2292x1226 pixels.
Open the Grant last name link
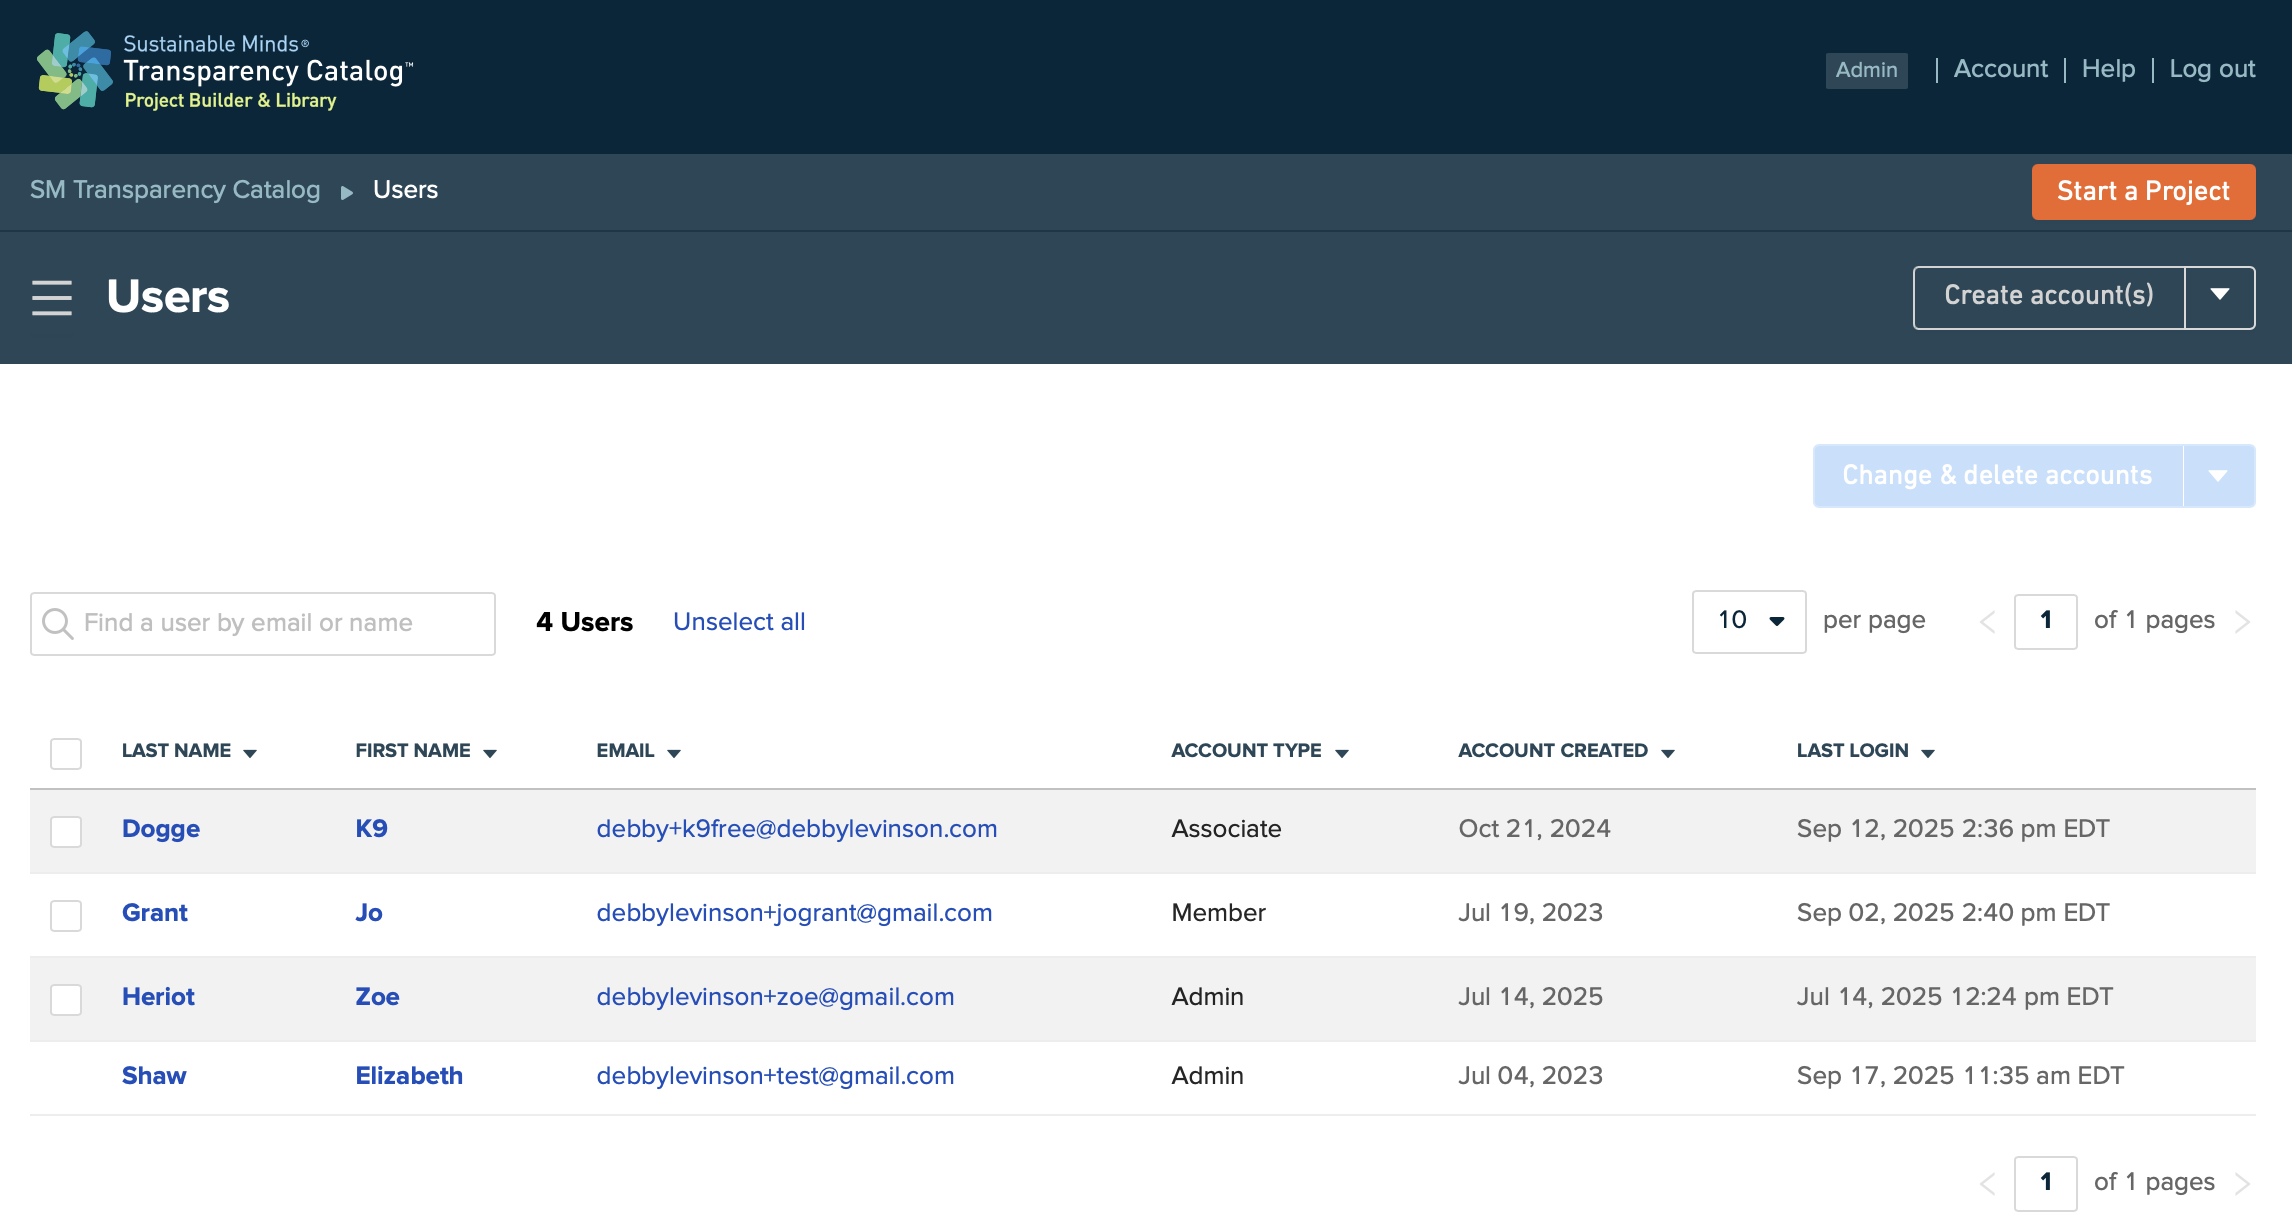pos(155,913)
